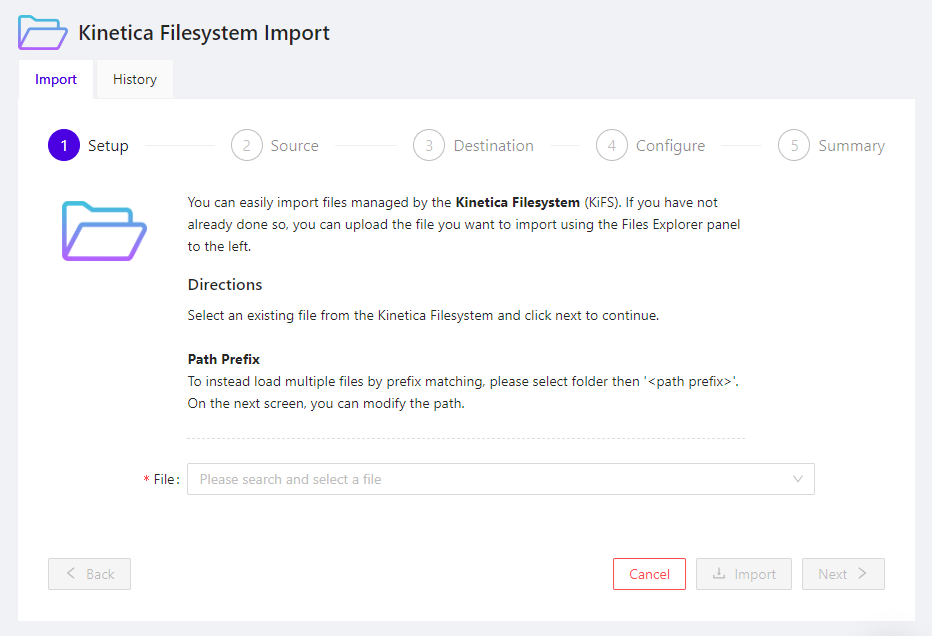Click the Summary step circle numbered 5
This screenshot has height=636, width=932.
pyautogui.click(x=794, y=145)
